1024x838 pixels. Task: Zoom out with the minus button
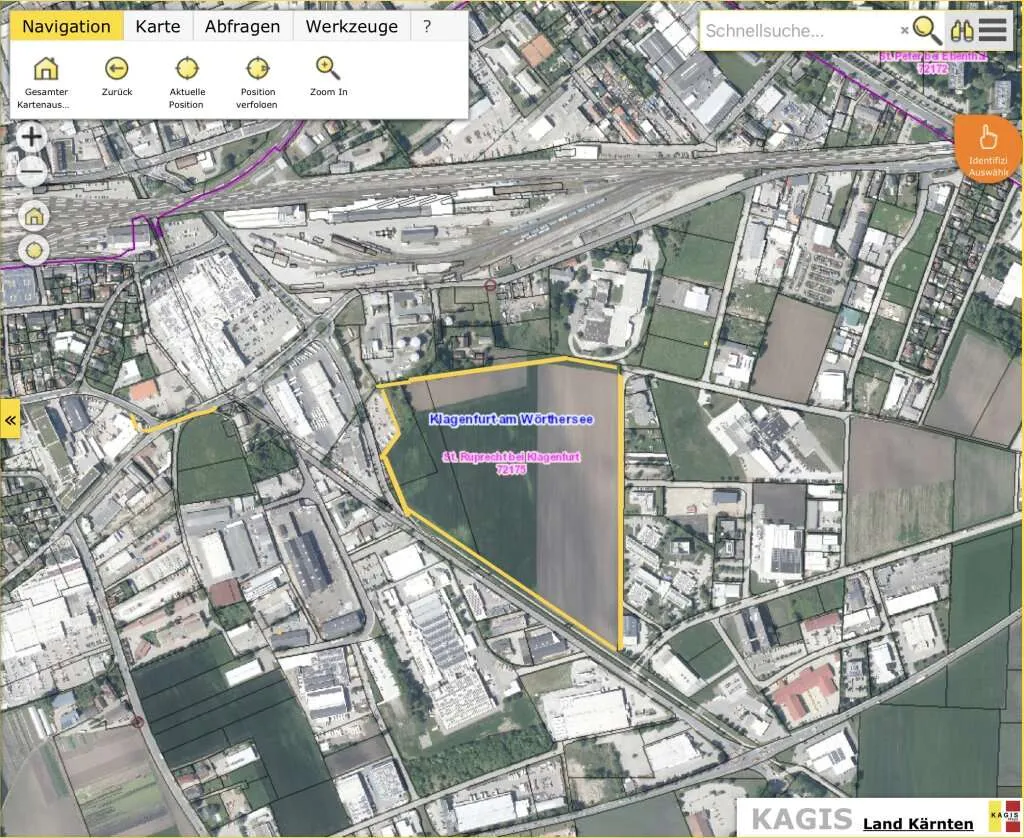[x=31, y=172]
